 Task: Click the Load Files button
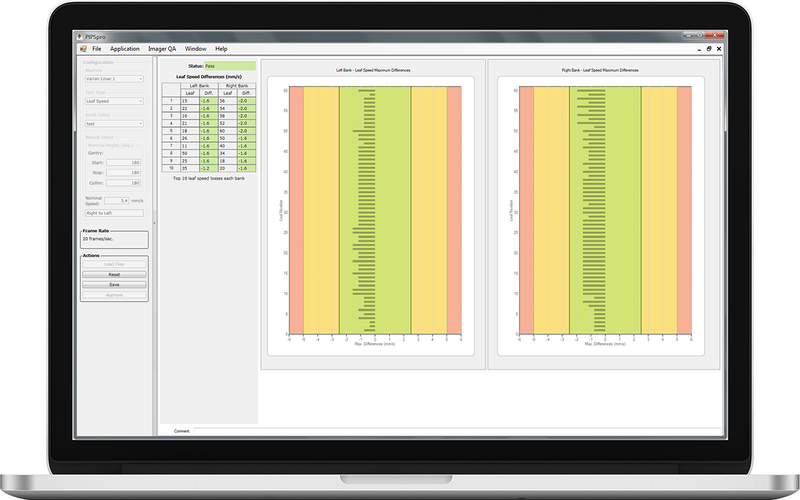tap(114, 264)
